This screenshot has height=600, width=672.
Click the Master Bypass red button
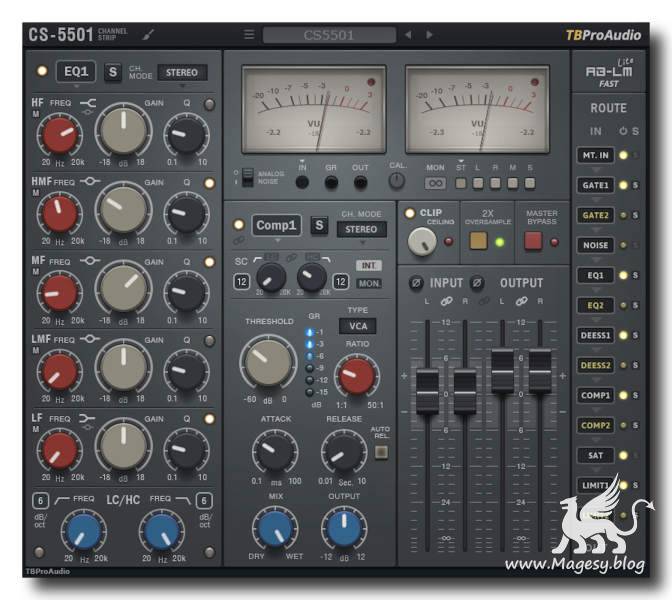pyautogui.click(x=533, y=241)
